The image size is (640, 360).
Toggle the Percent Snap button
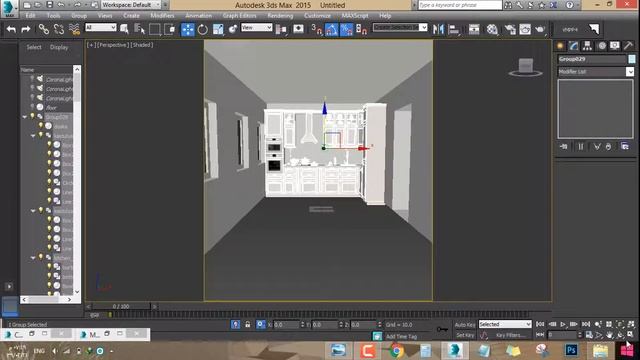[347, 29]
